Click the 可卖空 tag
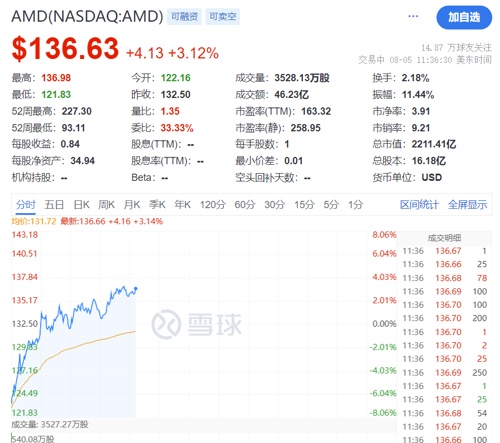The image size is (500, 443). (222, 17)
